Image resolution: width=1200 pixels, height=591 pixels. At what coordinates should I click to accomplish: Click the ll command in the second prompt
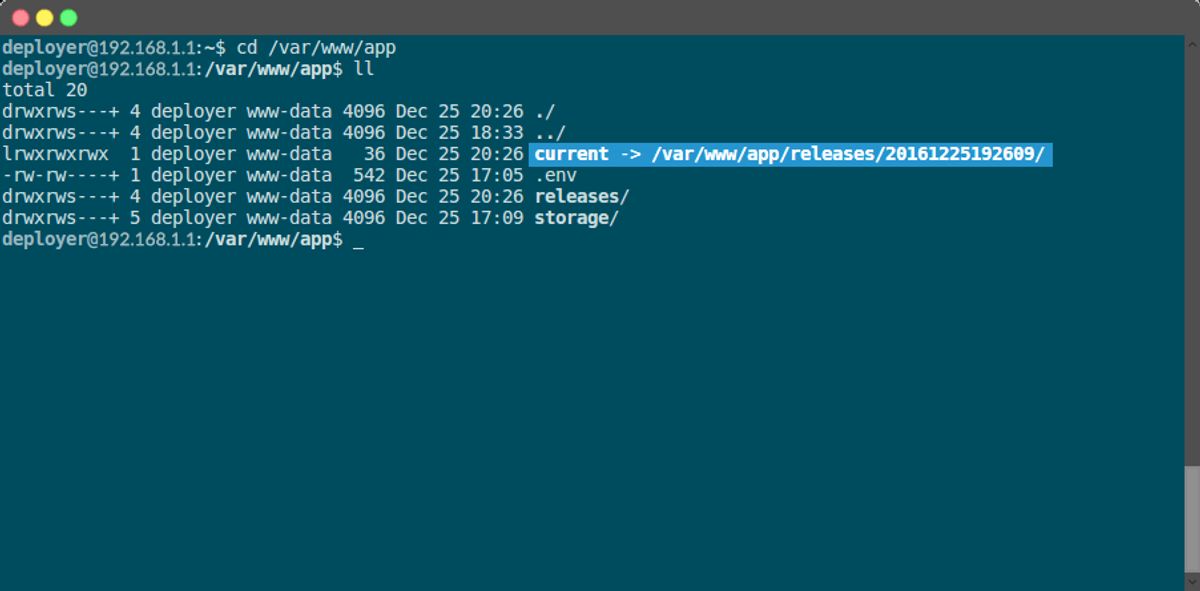[365, 68]
